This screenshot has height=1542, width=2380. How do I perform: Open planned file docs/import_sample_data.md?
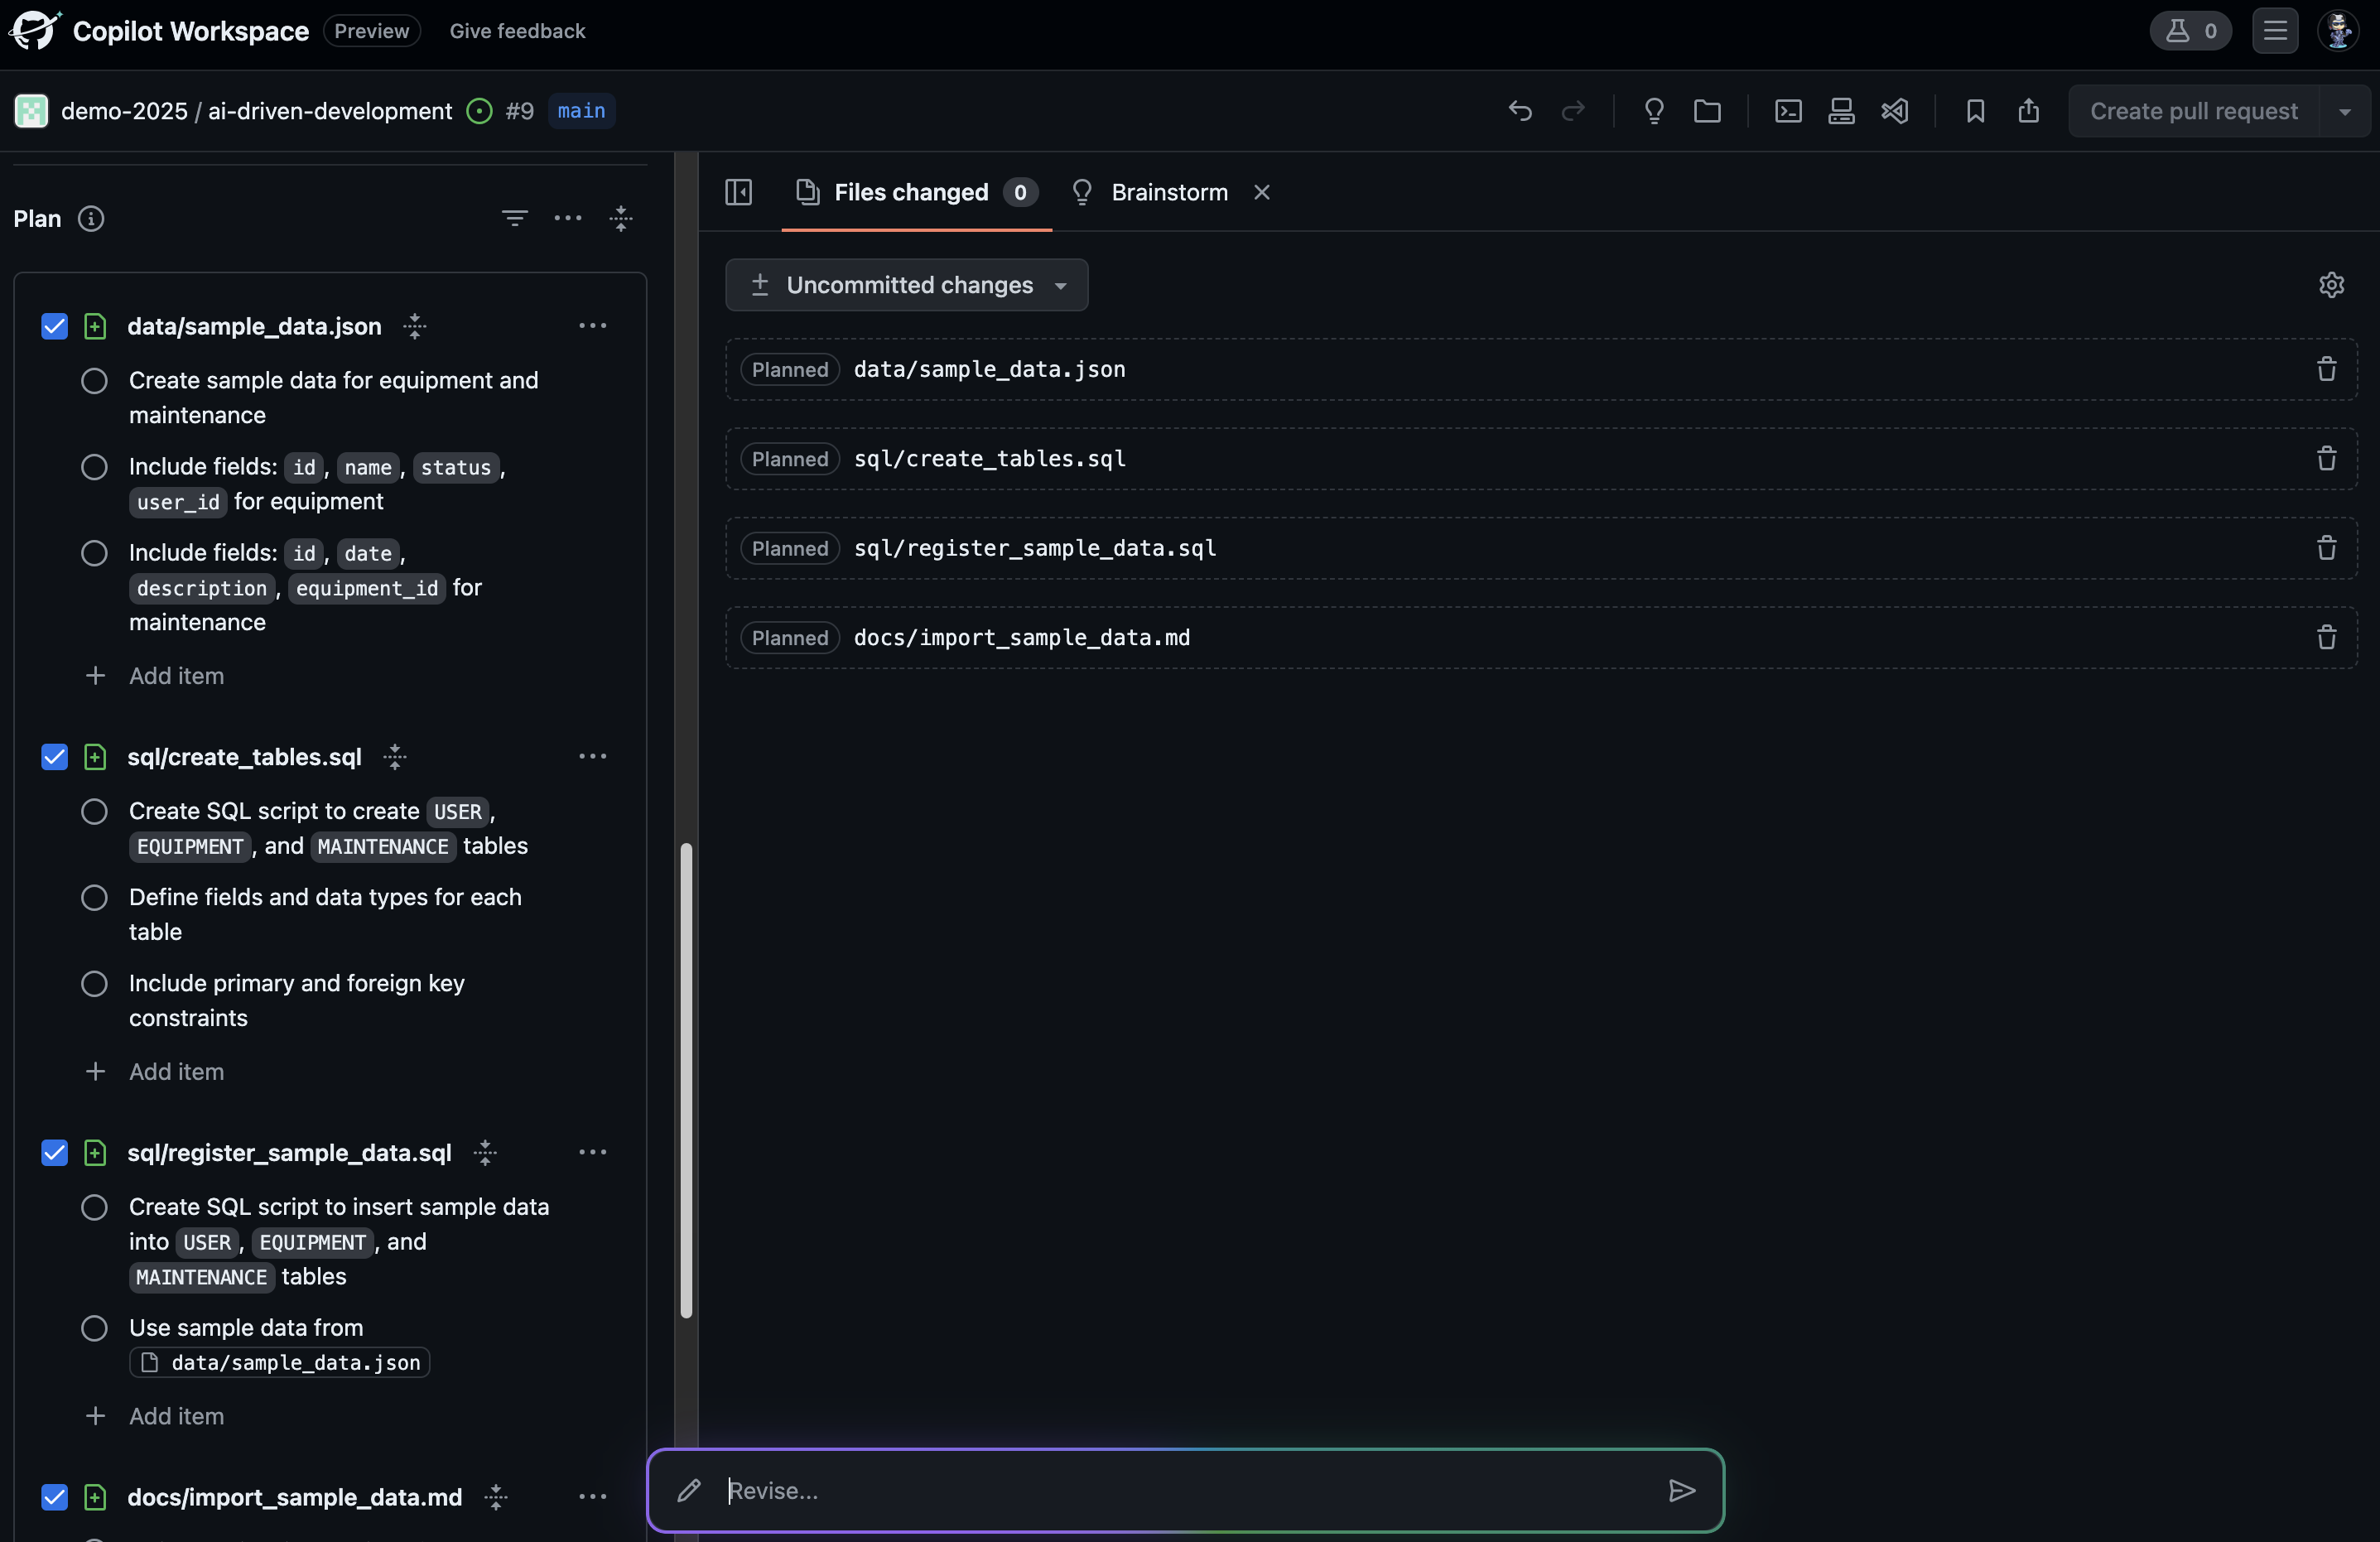pos(1022,637)
